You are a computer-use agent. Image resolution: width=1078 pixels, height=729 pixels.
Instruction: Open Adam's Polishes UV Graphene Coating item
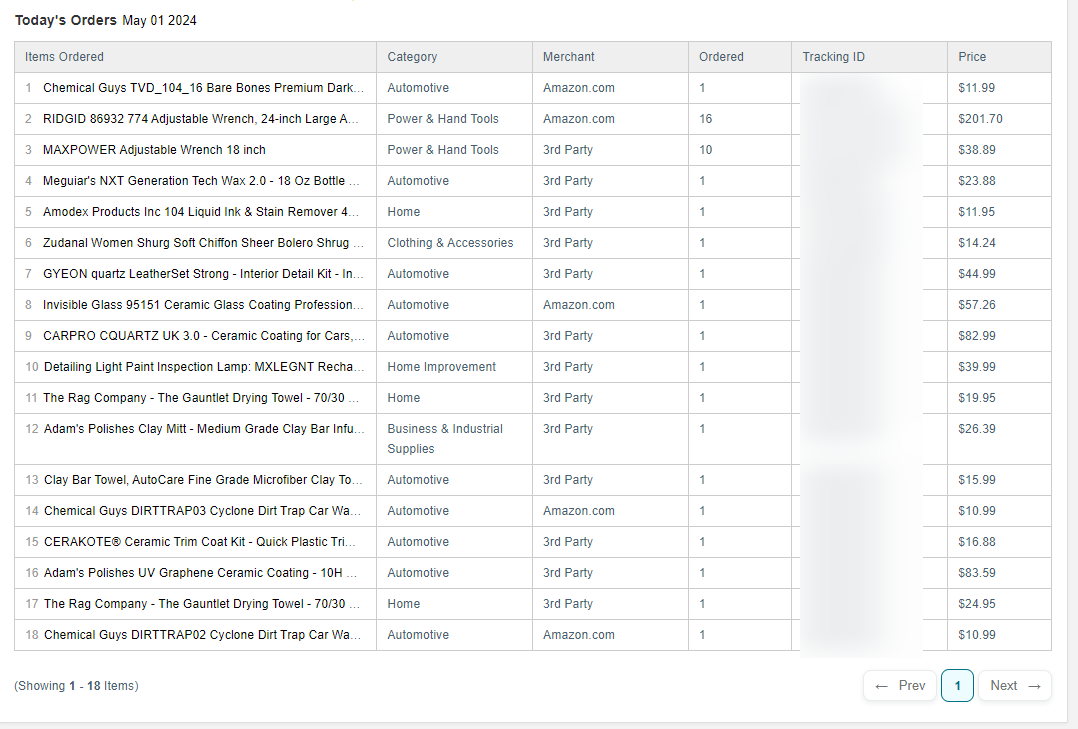pyautogui.click(x=201, y=572)
